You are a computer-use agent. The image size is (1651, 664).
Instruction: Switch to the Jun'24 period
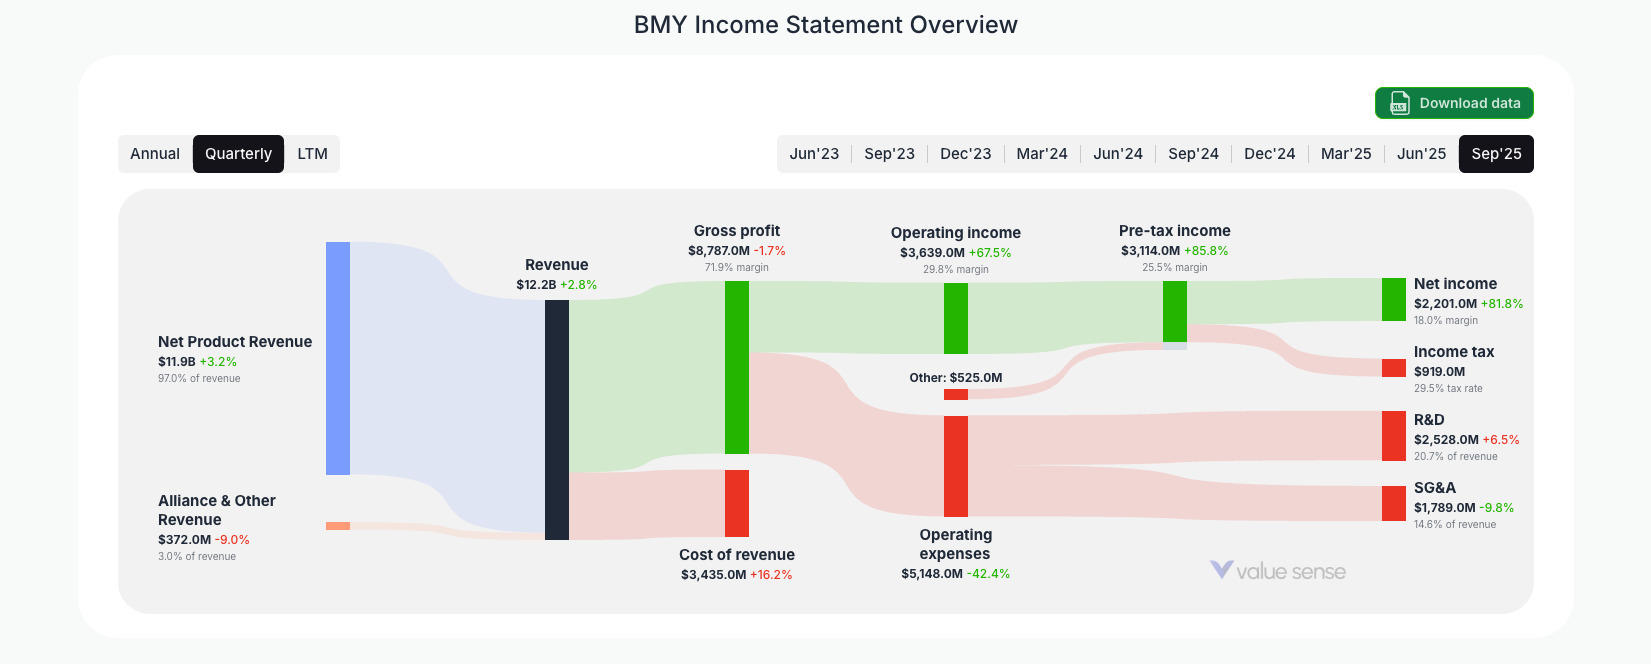1117,153
